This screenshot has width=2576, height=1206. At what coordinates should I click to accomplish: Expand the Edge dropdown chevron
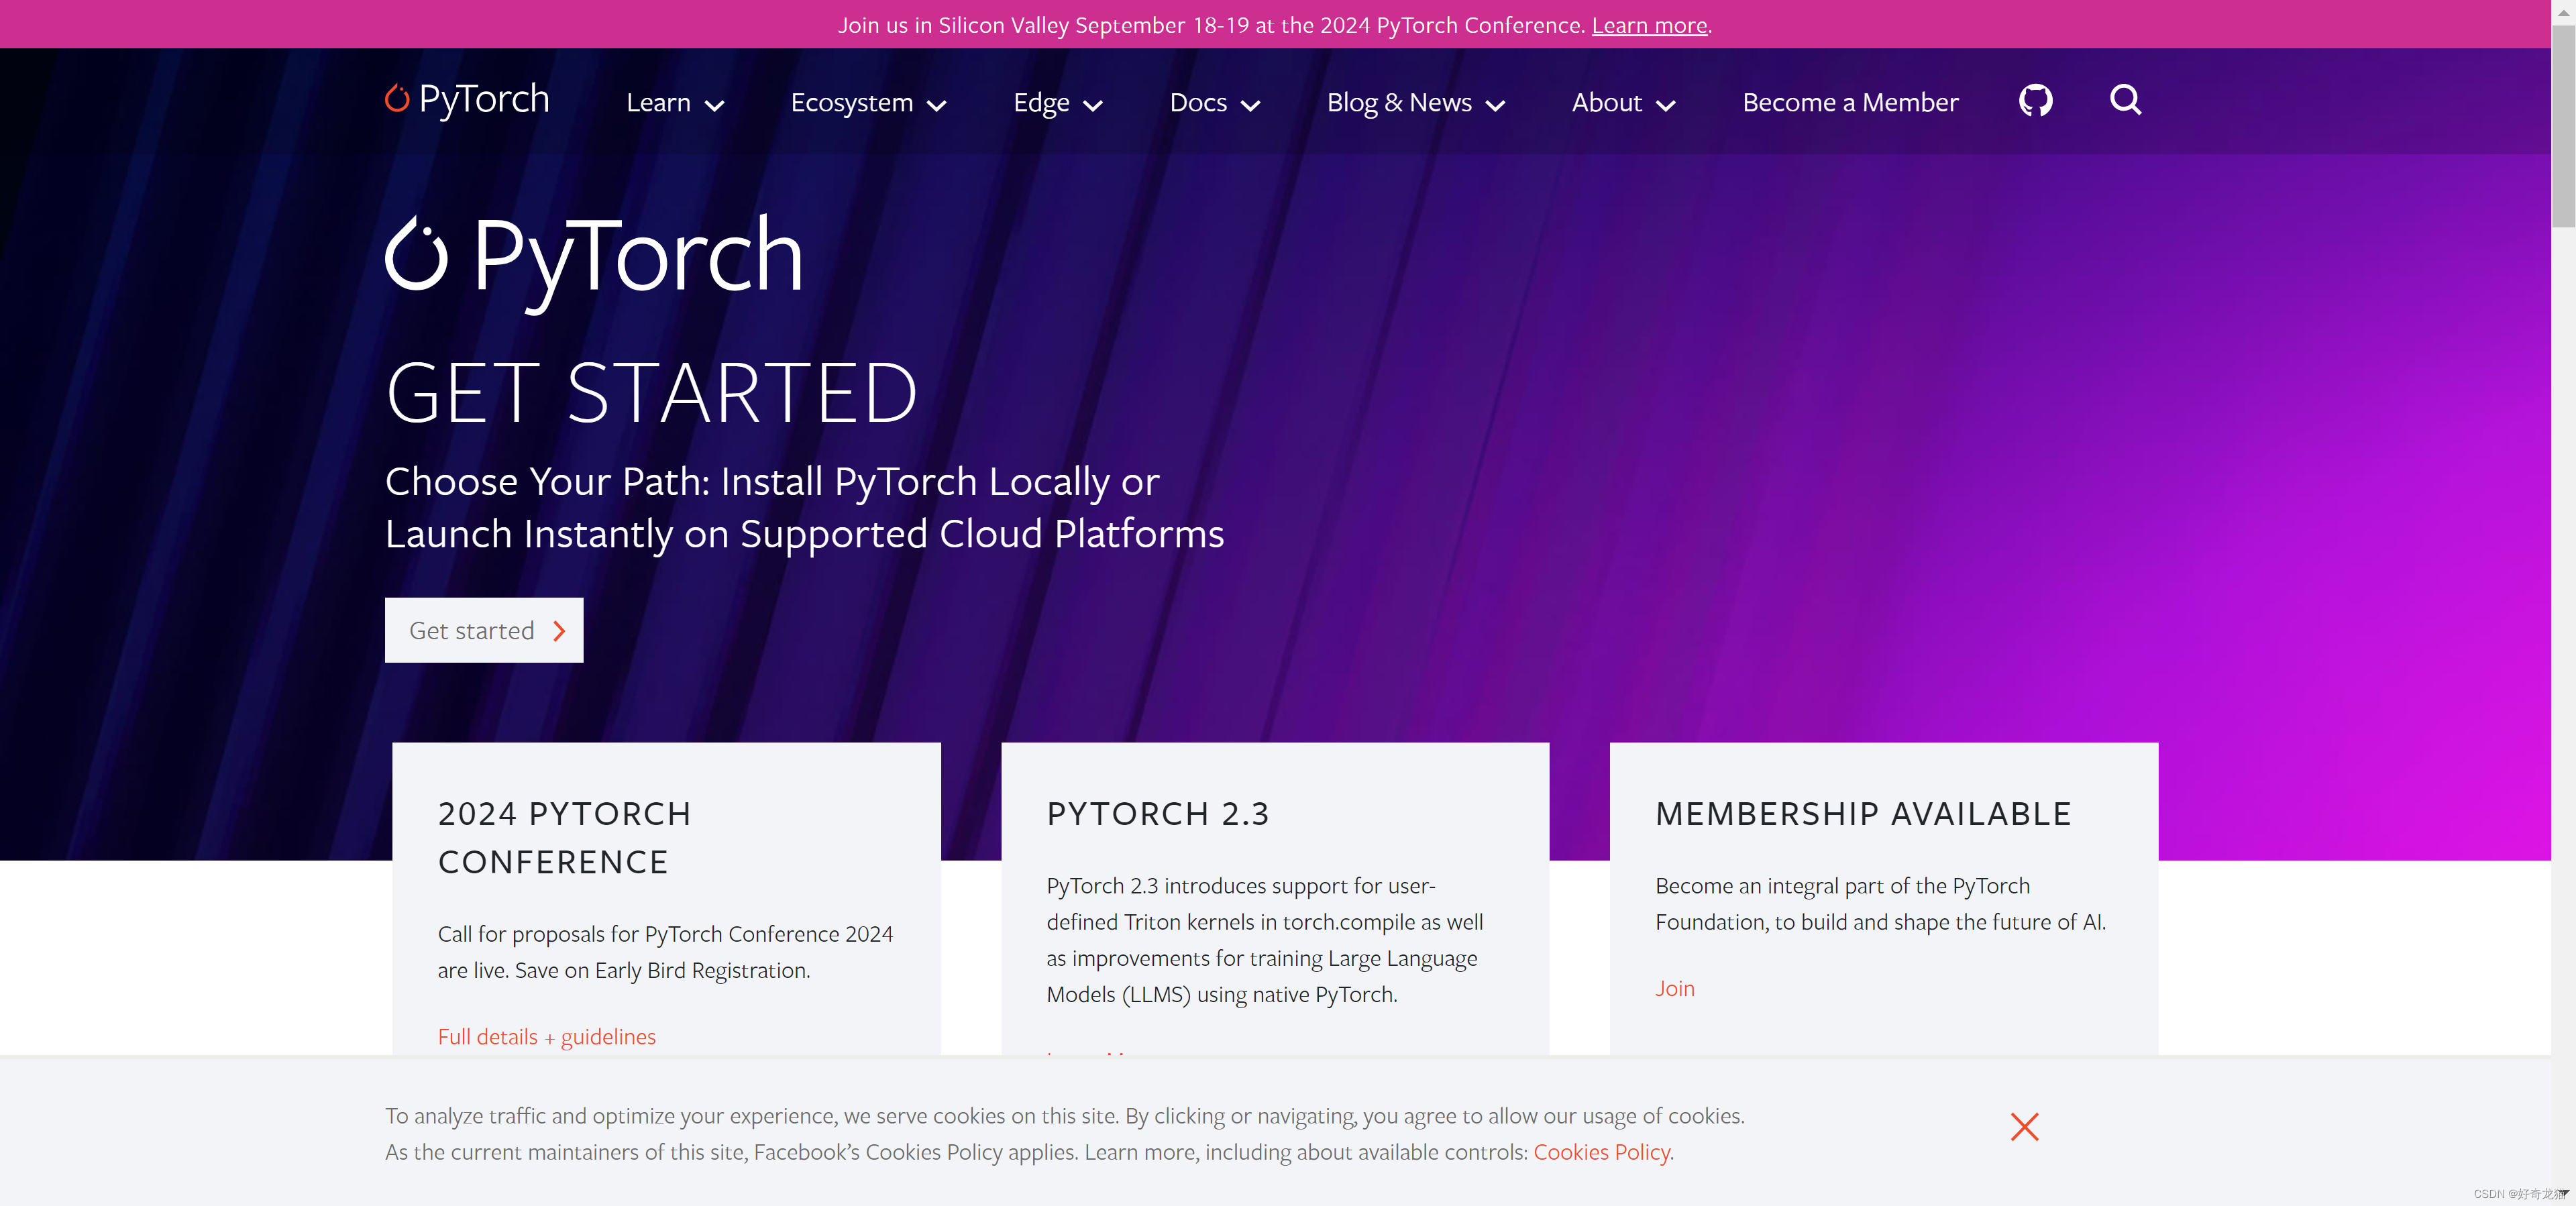click(x=1093, y=105)
